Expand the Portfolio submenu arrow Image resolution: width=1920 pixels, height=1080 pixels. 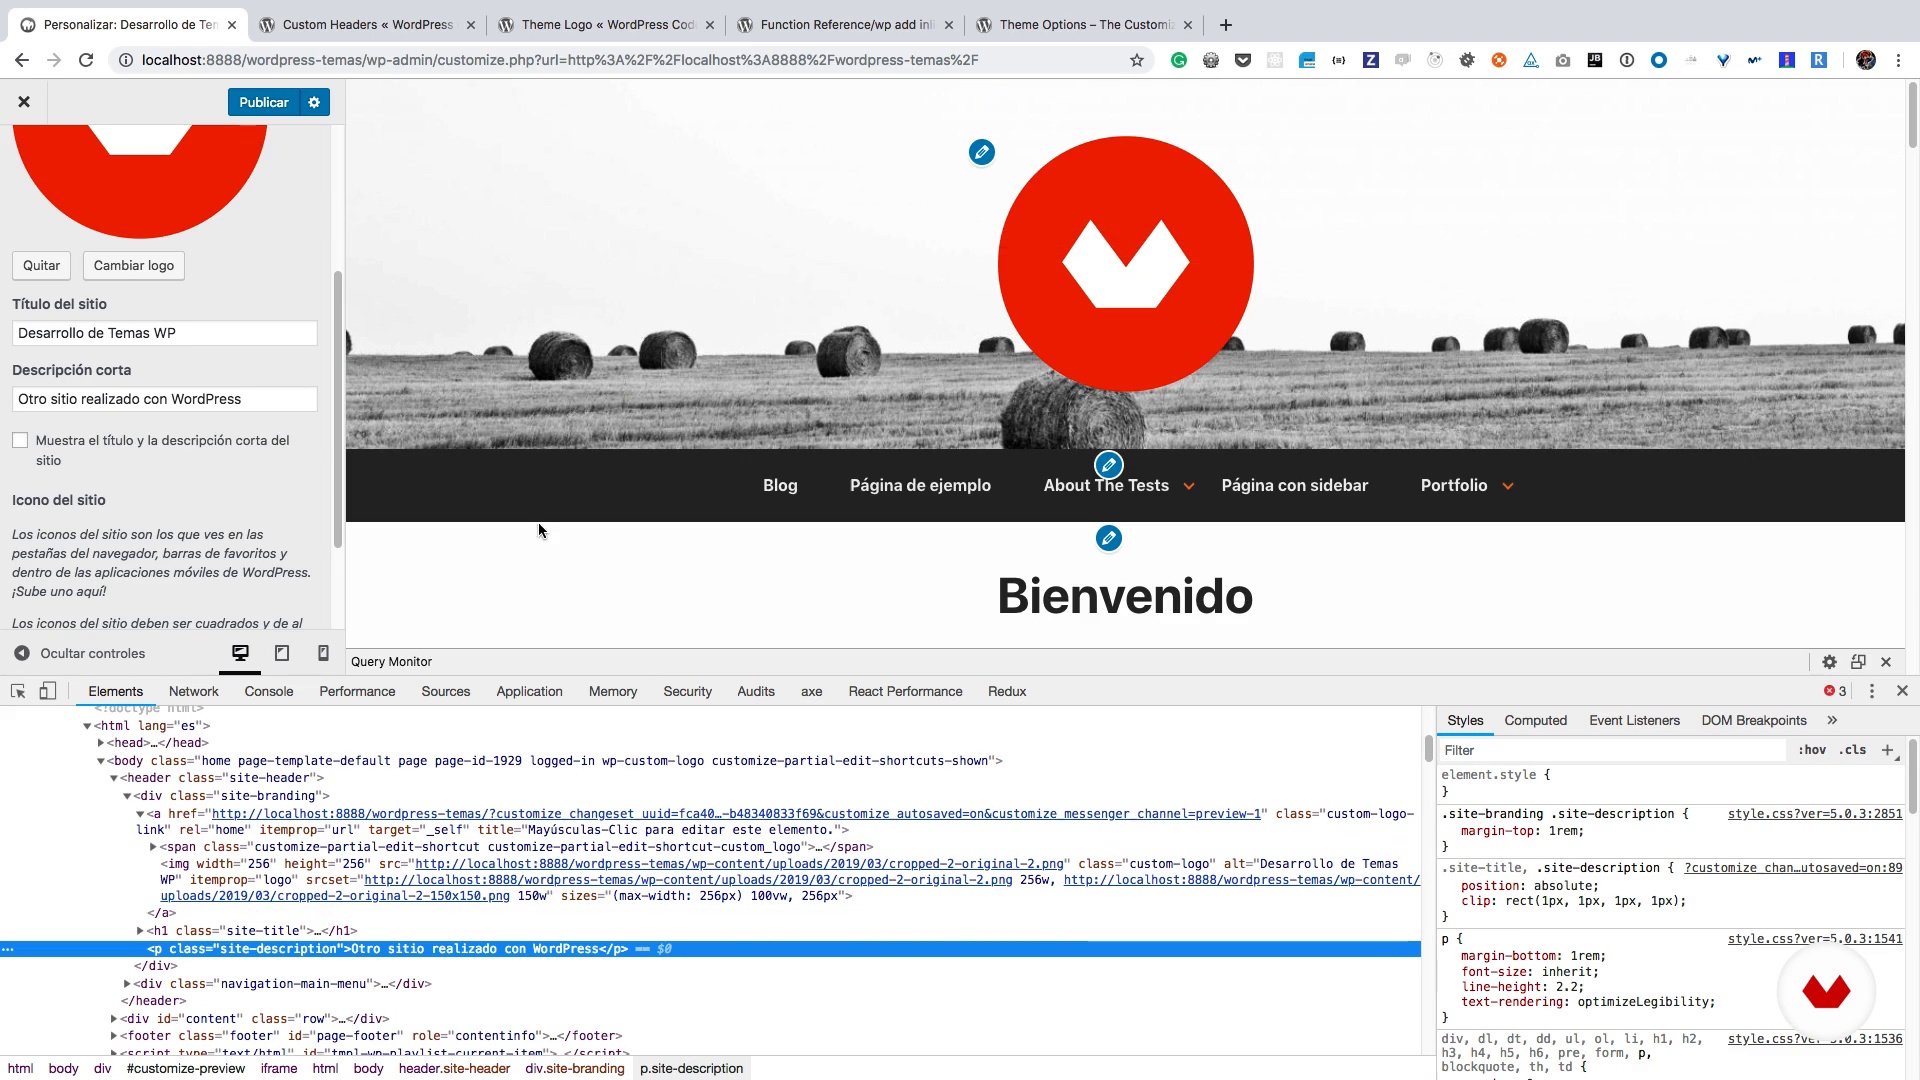click(x=1508, y=486)
